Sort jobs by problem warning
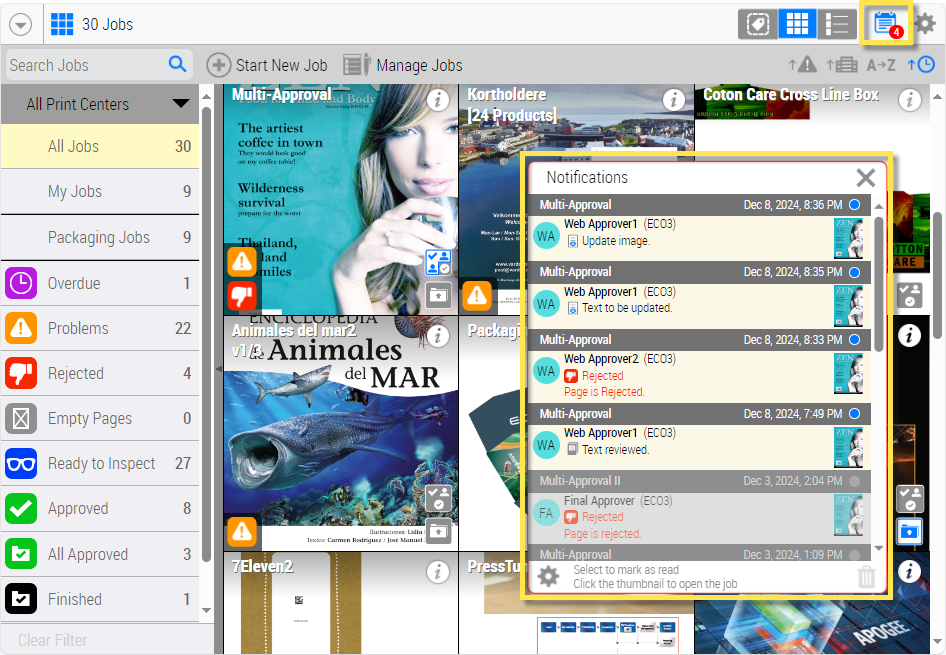 click(802, 65)
